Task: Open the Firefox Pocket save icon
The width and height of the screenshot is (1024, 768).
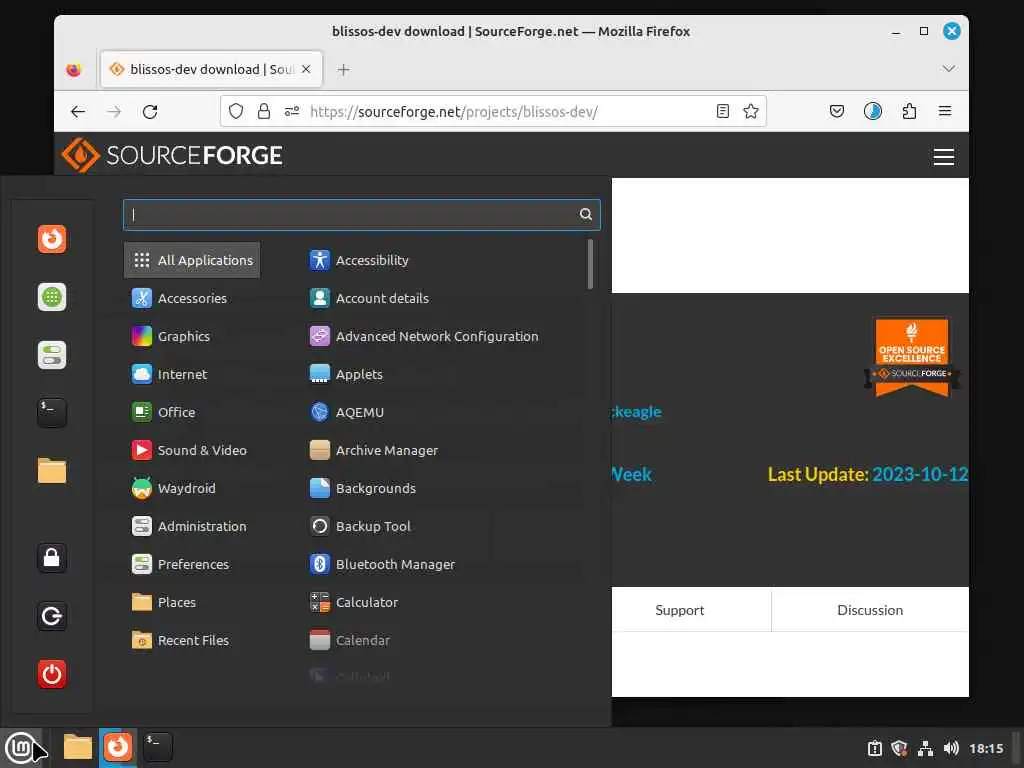Action: click(x=837, y=112)
